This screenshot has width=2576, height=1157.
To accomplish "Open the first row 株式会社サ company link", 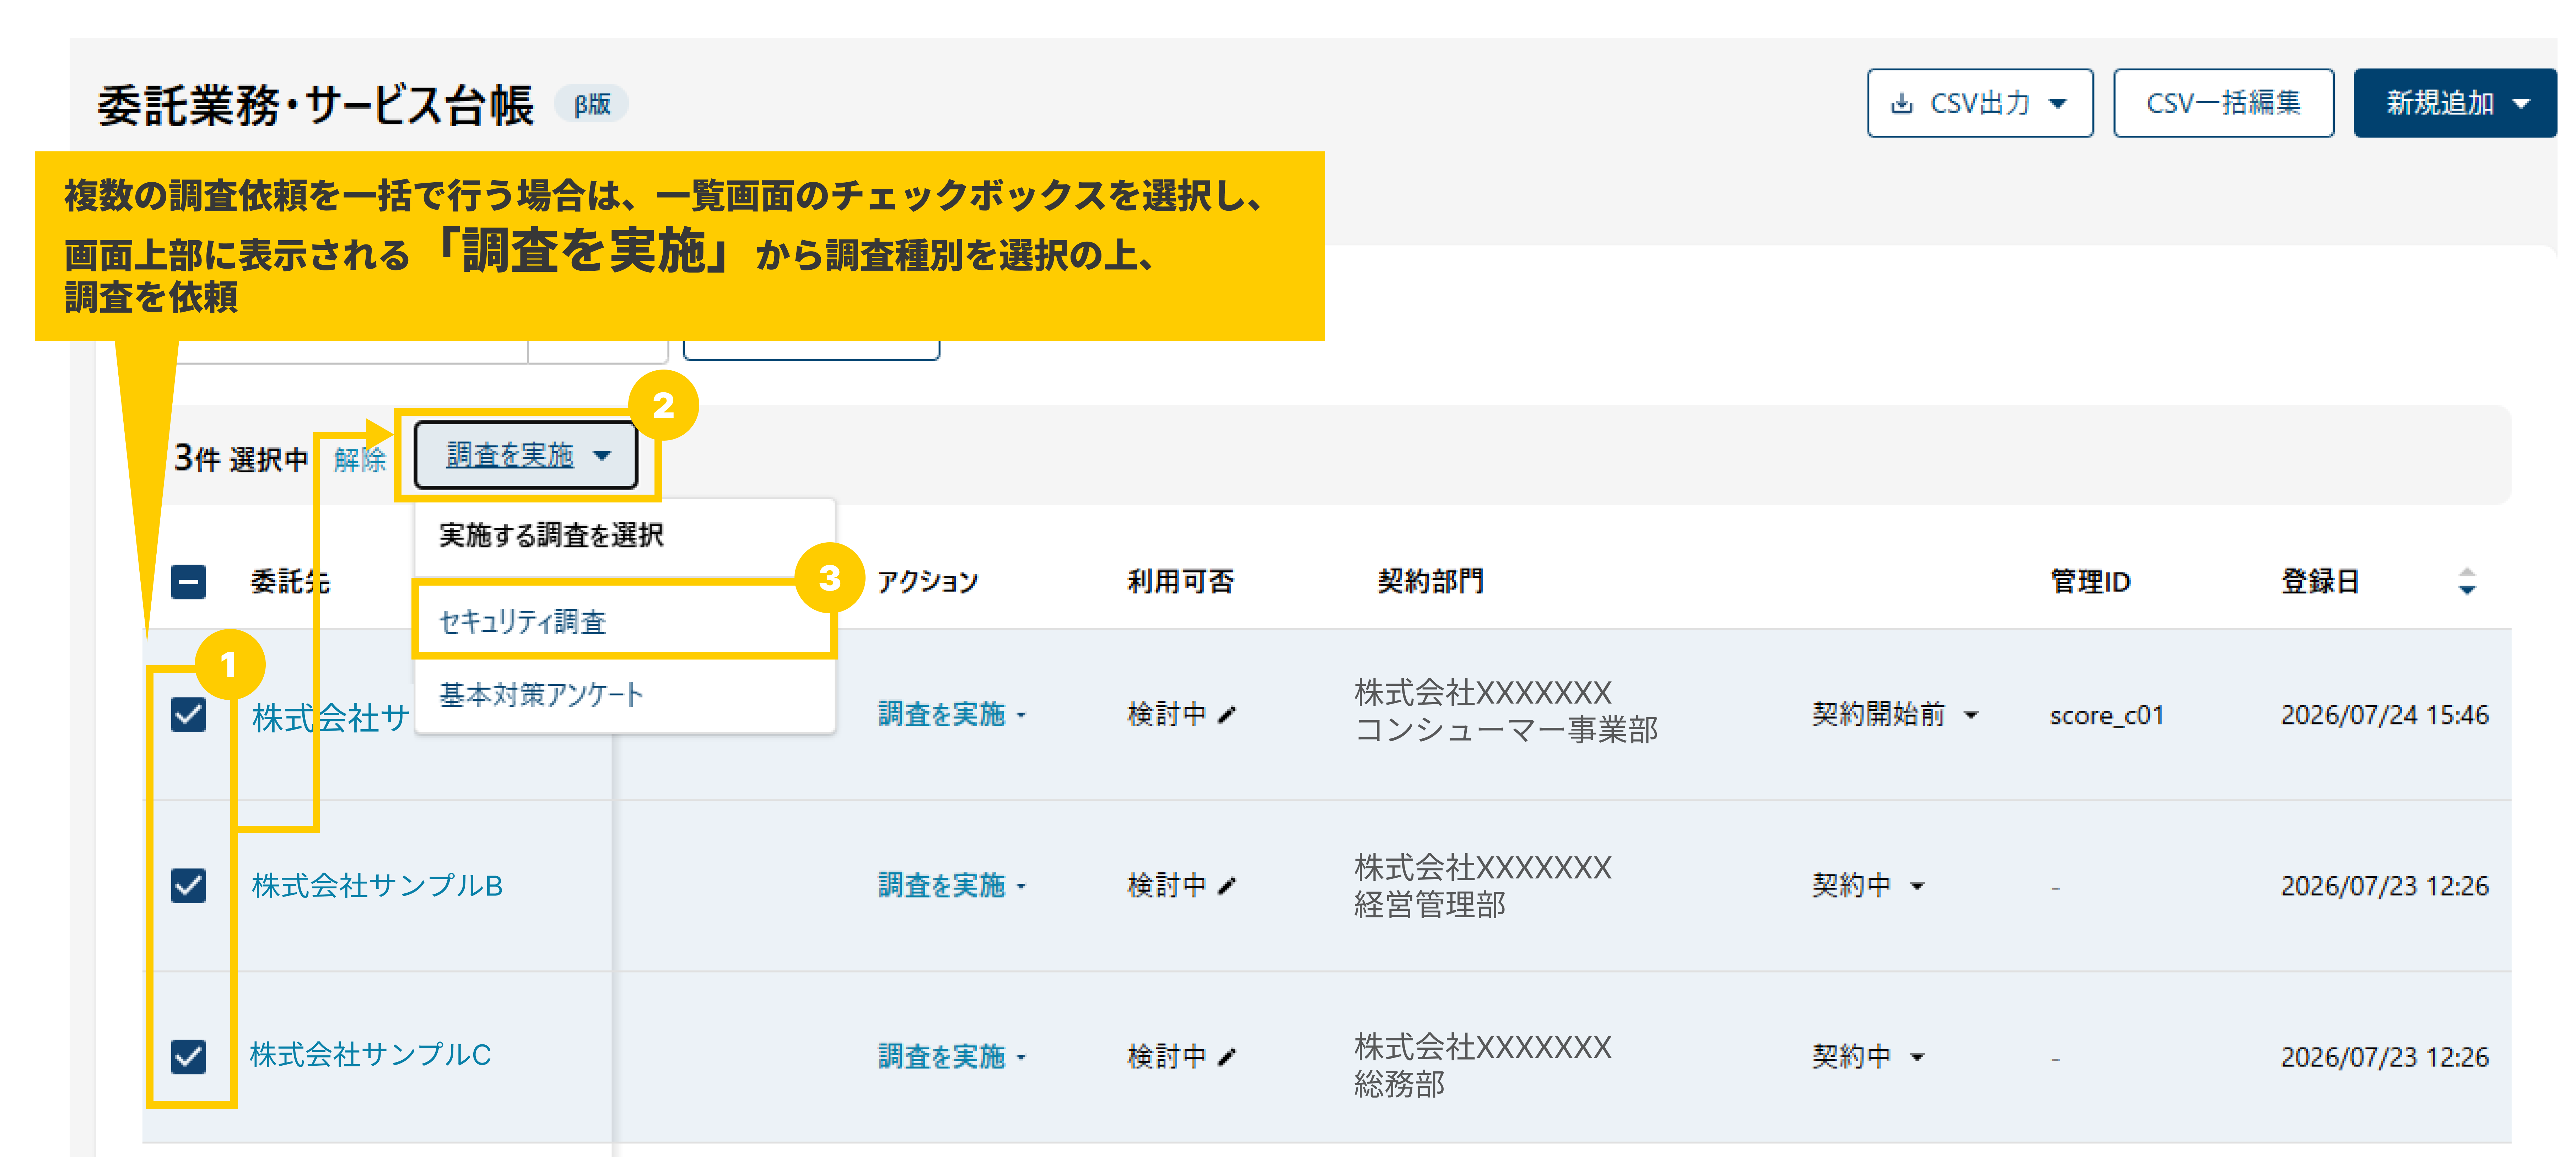I will (331, 718).
